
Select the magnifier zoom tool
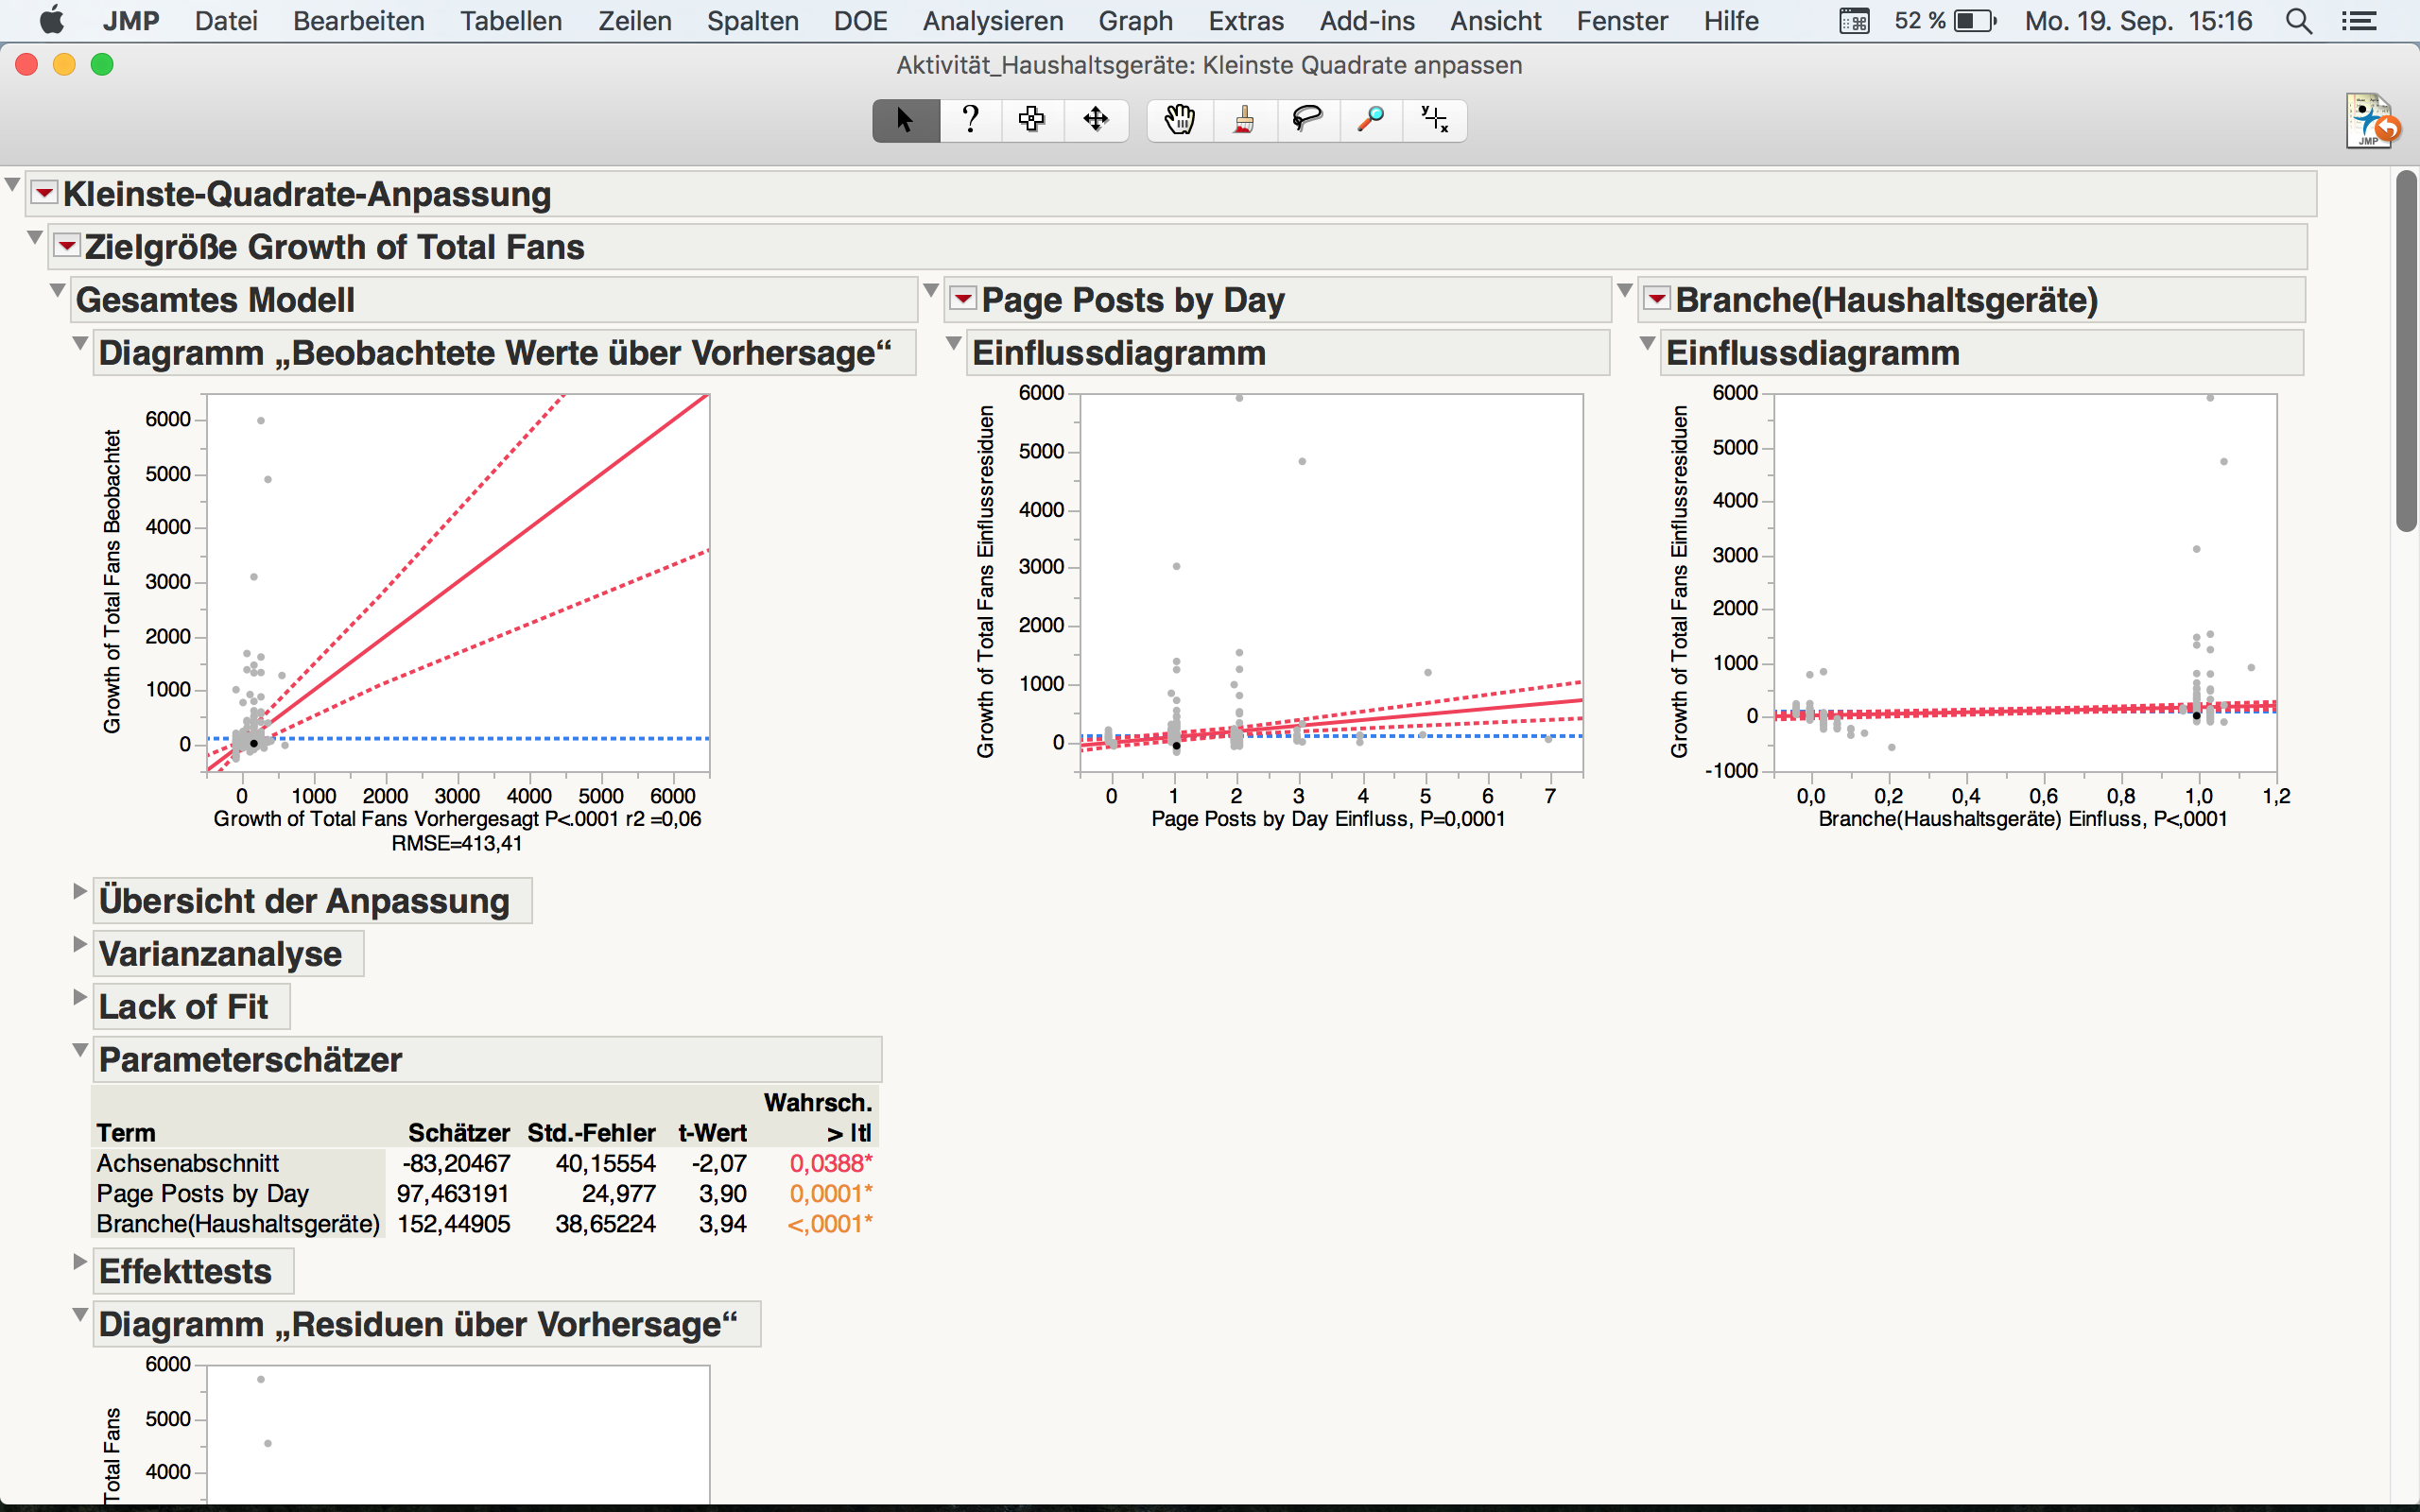coord(1370,120)
